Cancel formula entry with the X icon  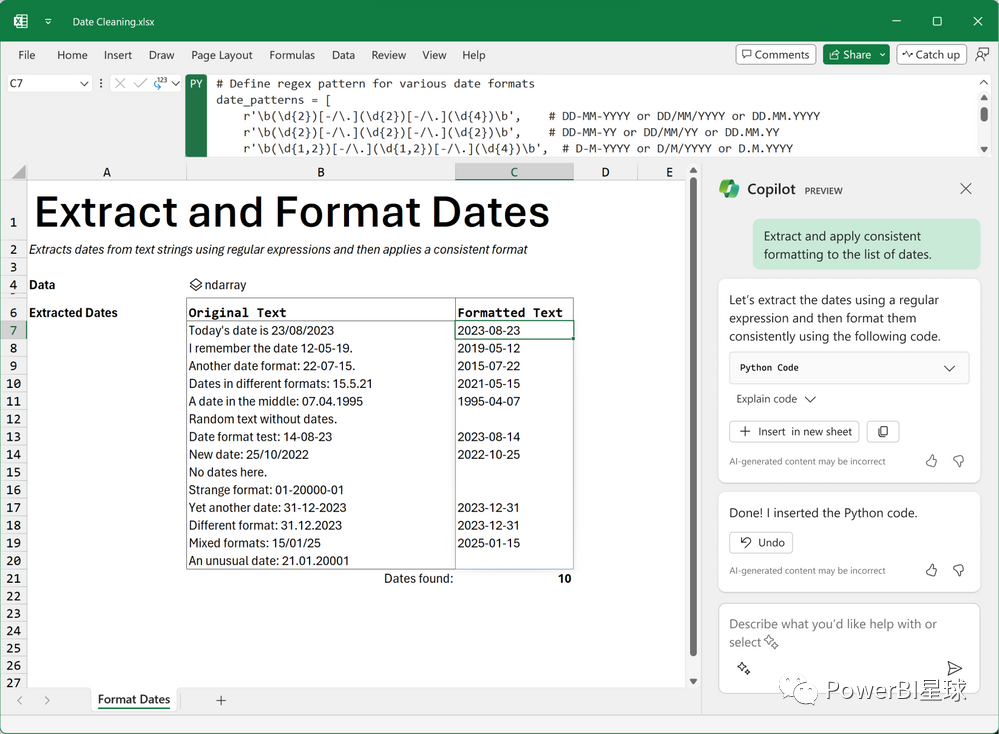120,83
